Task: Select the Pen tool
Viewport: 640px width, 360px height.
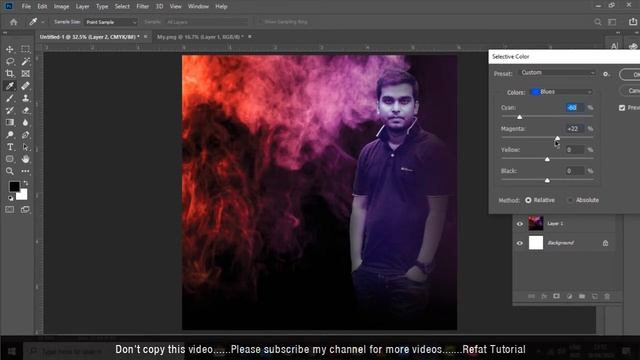Action: 25,135
